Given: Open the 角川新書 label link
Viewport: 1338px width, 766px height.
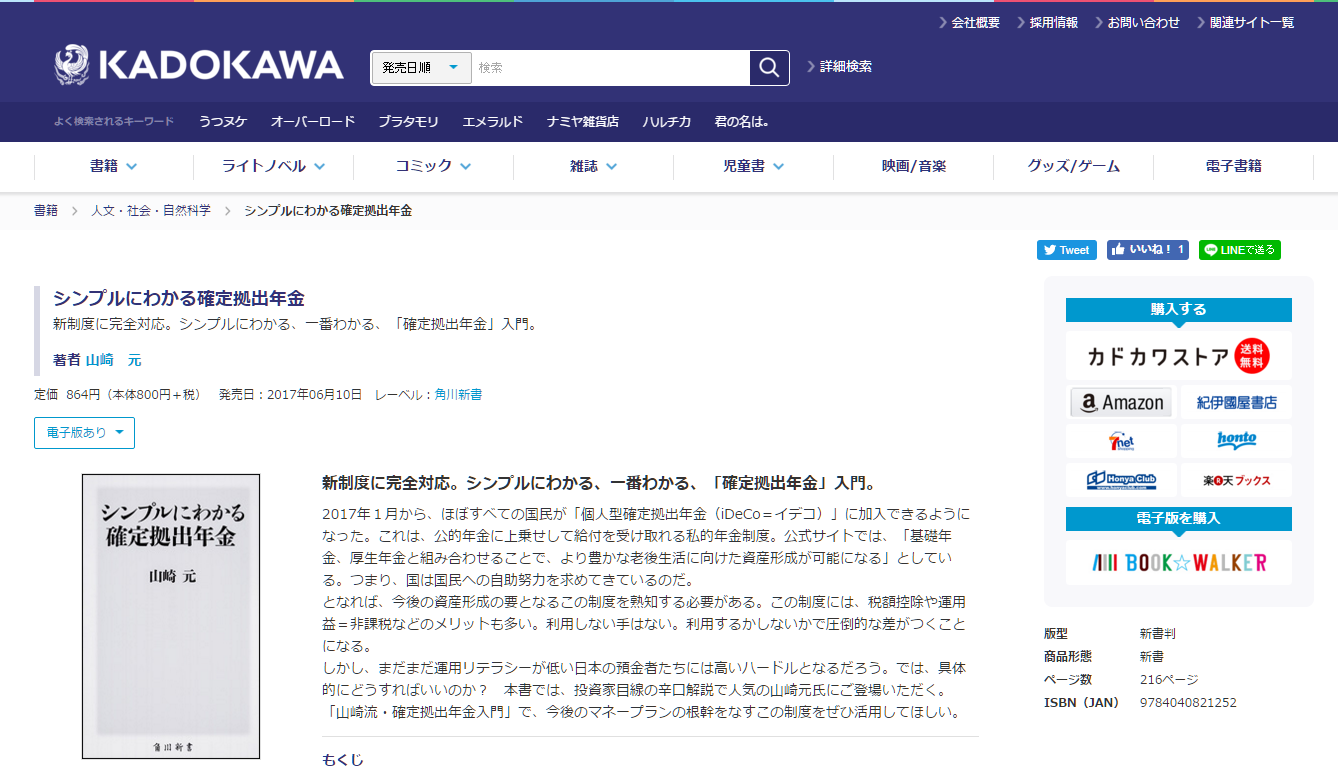Looking at the screenshot, I should point(458,395).
